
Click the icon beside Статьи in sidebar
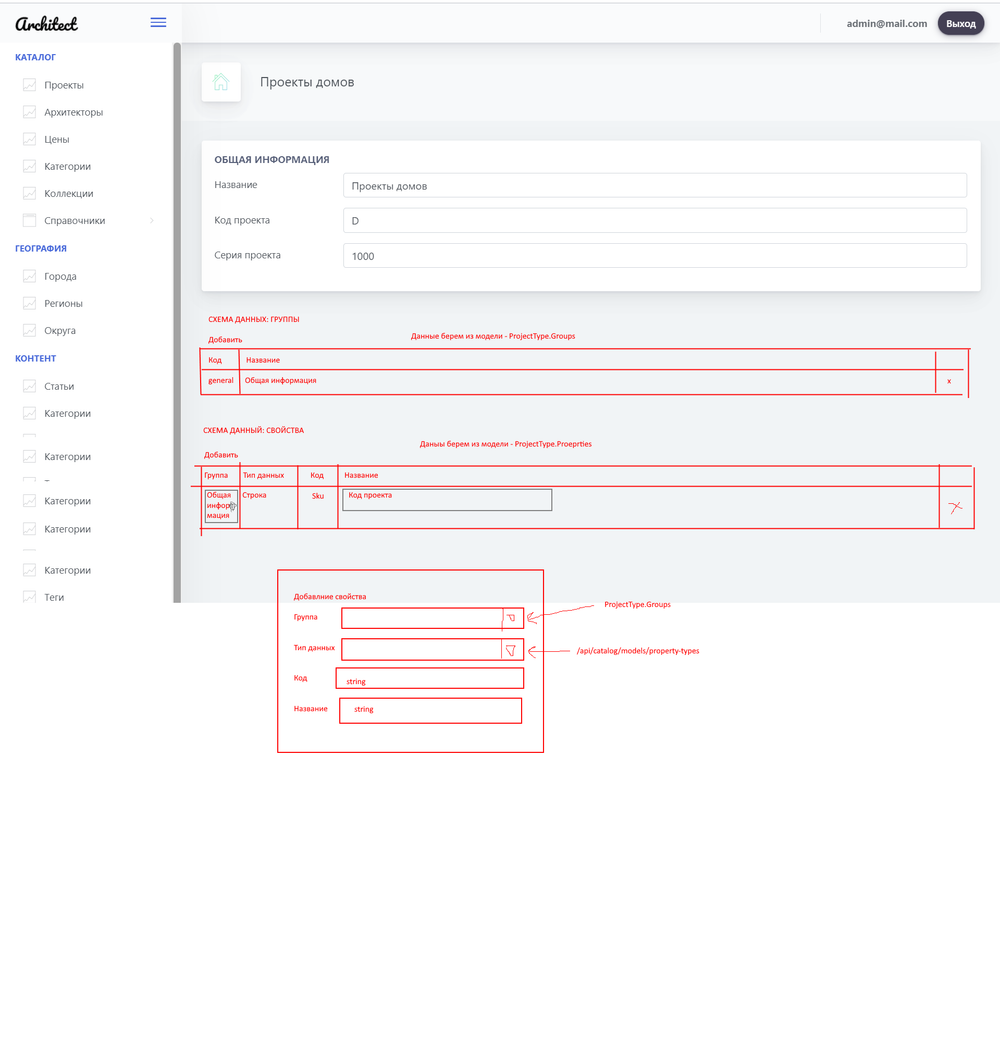(30, 387)
